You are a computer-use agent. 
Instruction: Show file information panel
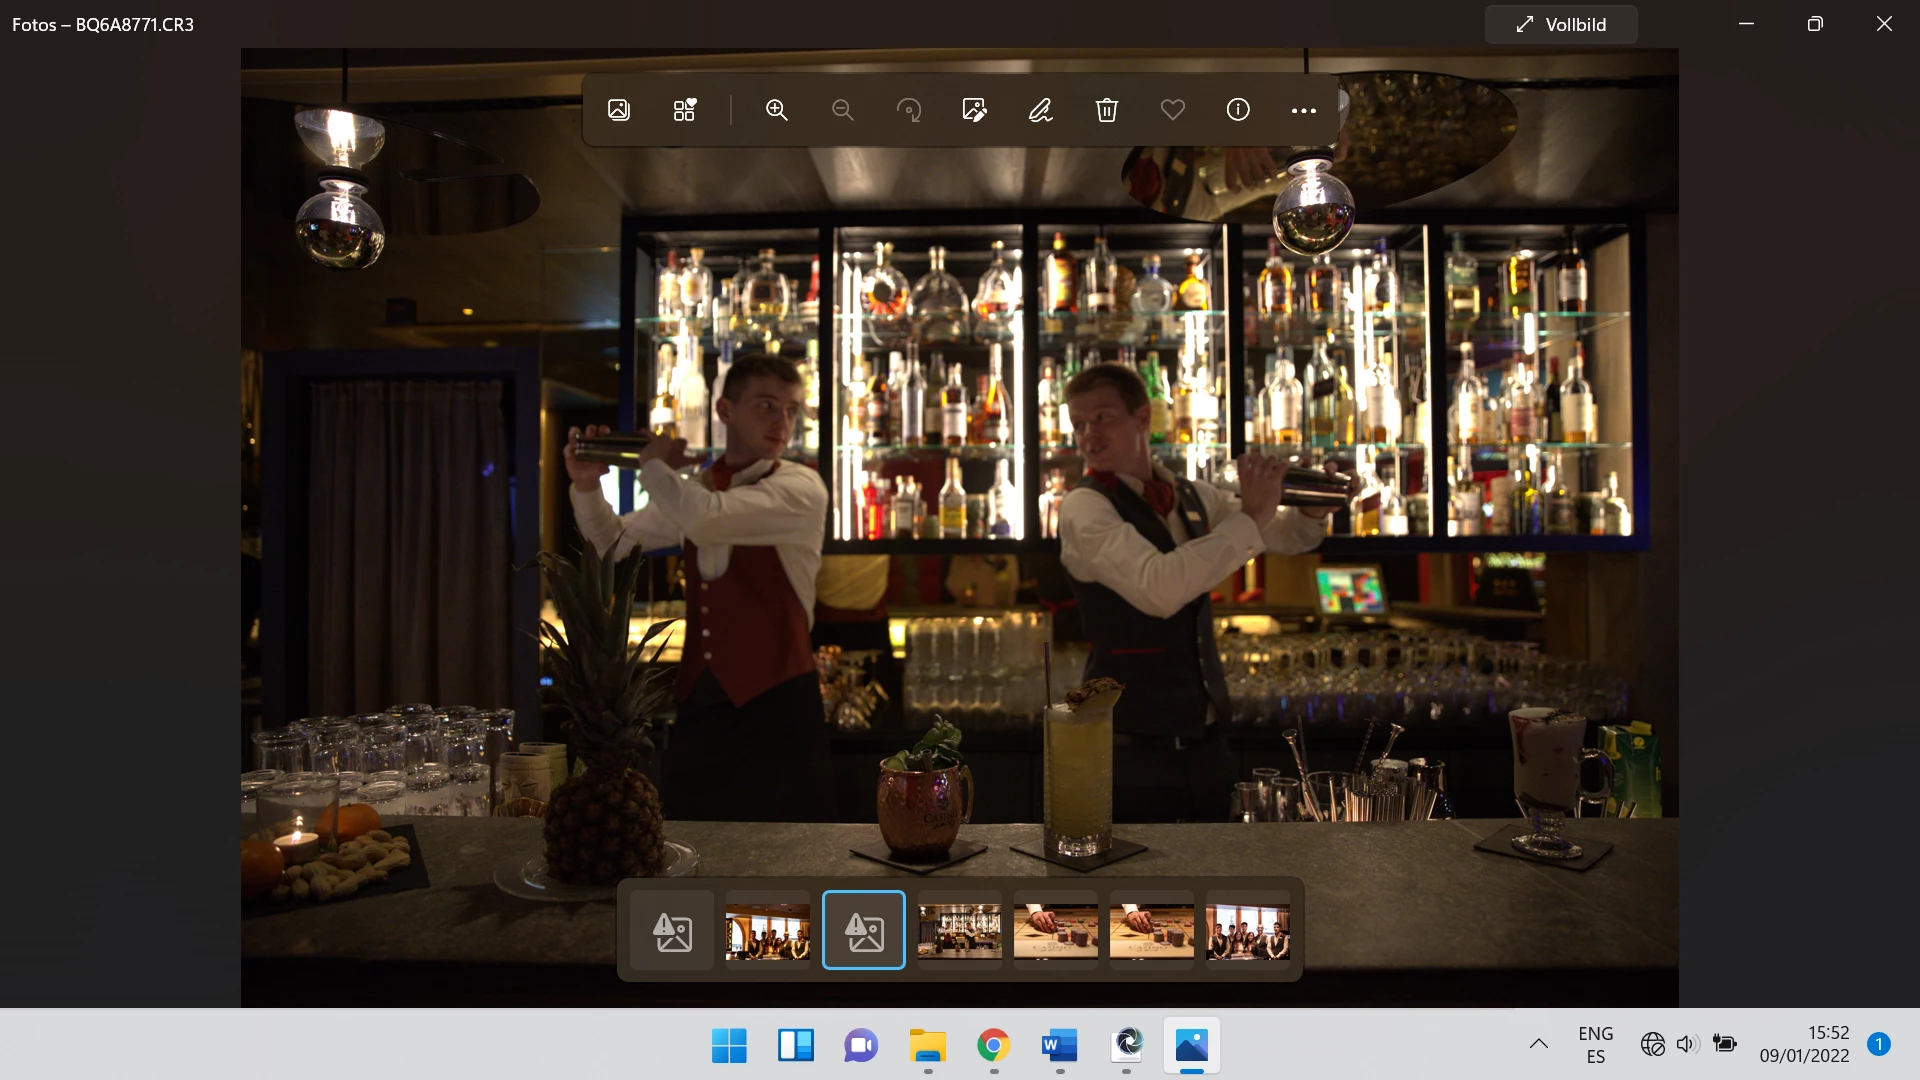click(1238, 110)
